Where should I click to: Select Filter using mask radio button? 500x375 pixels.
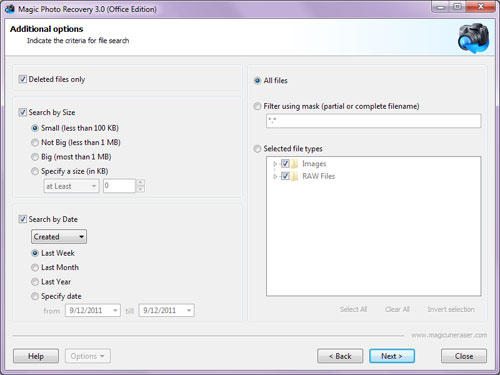tap(257, 106)
